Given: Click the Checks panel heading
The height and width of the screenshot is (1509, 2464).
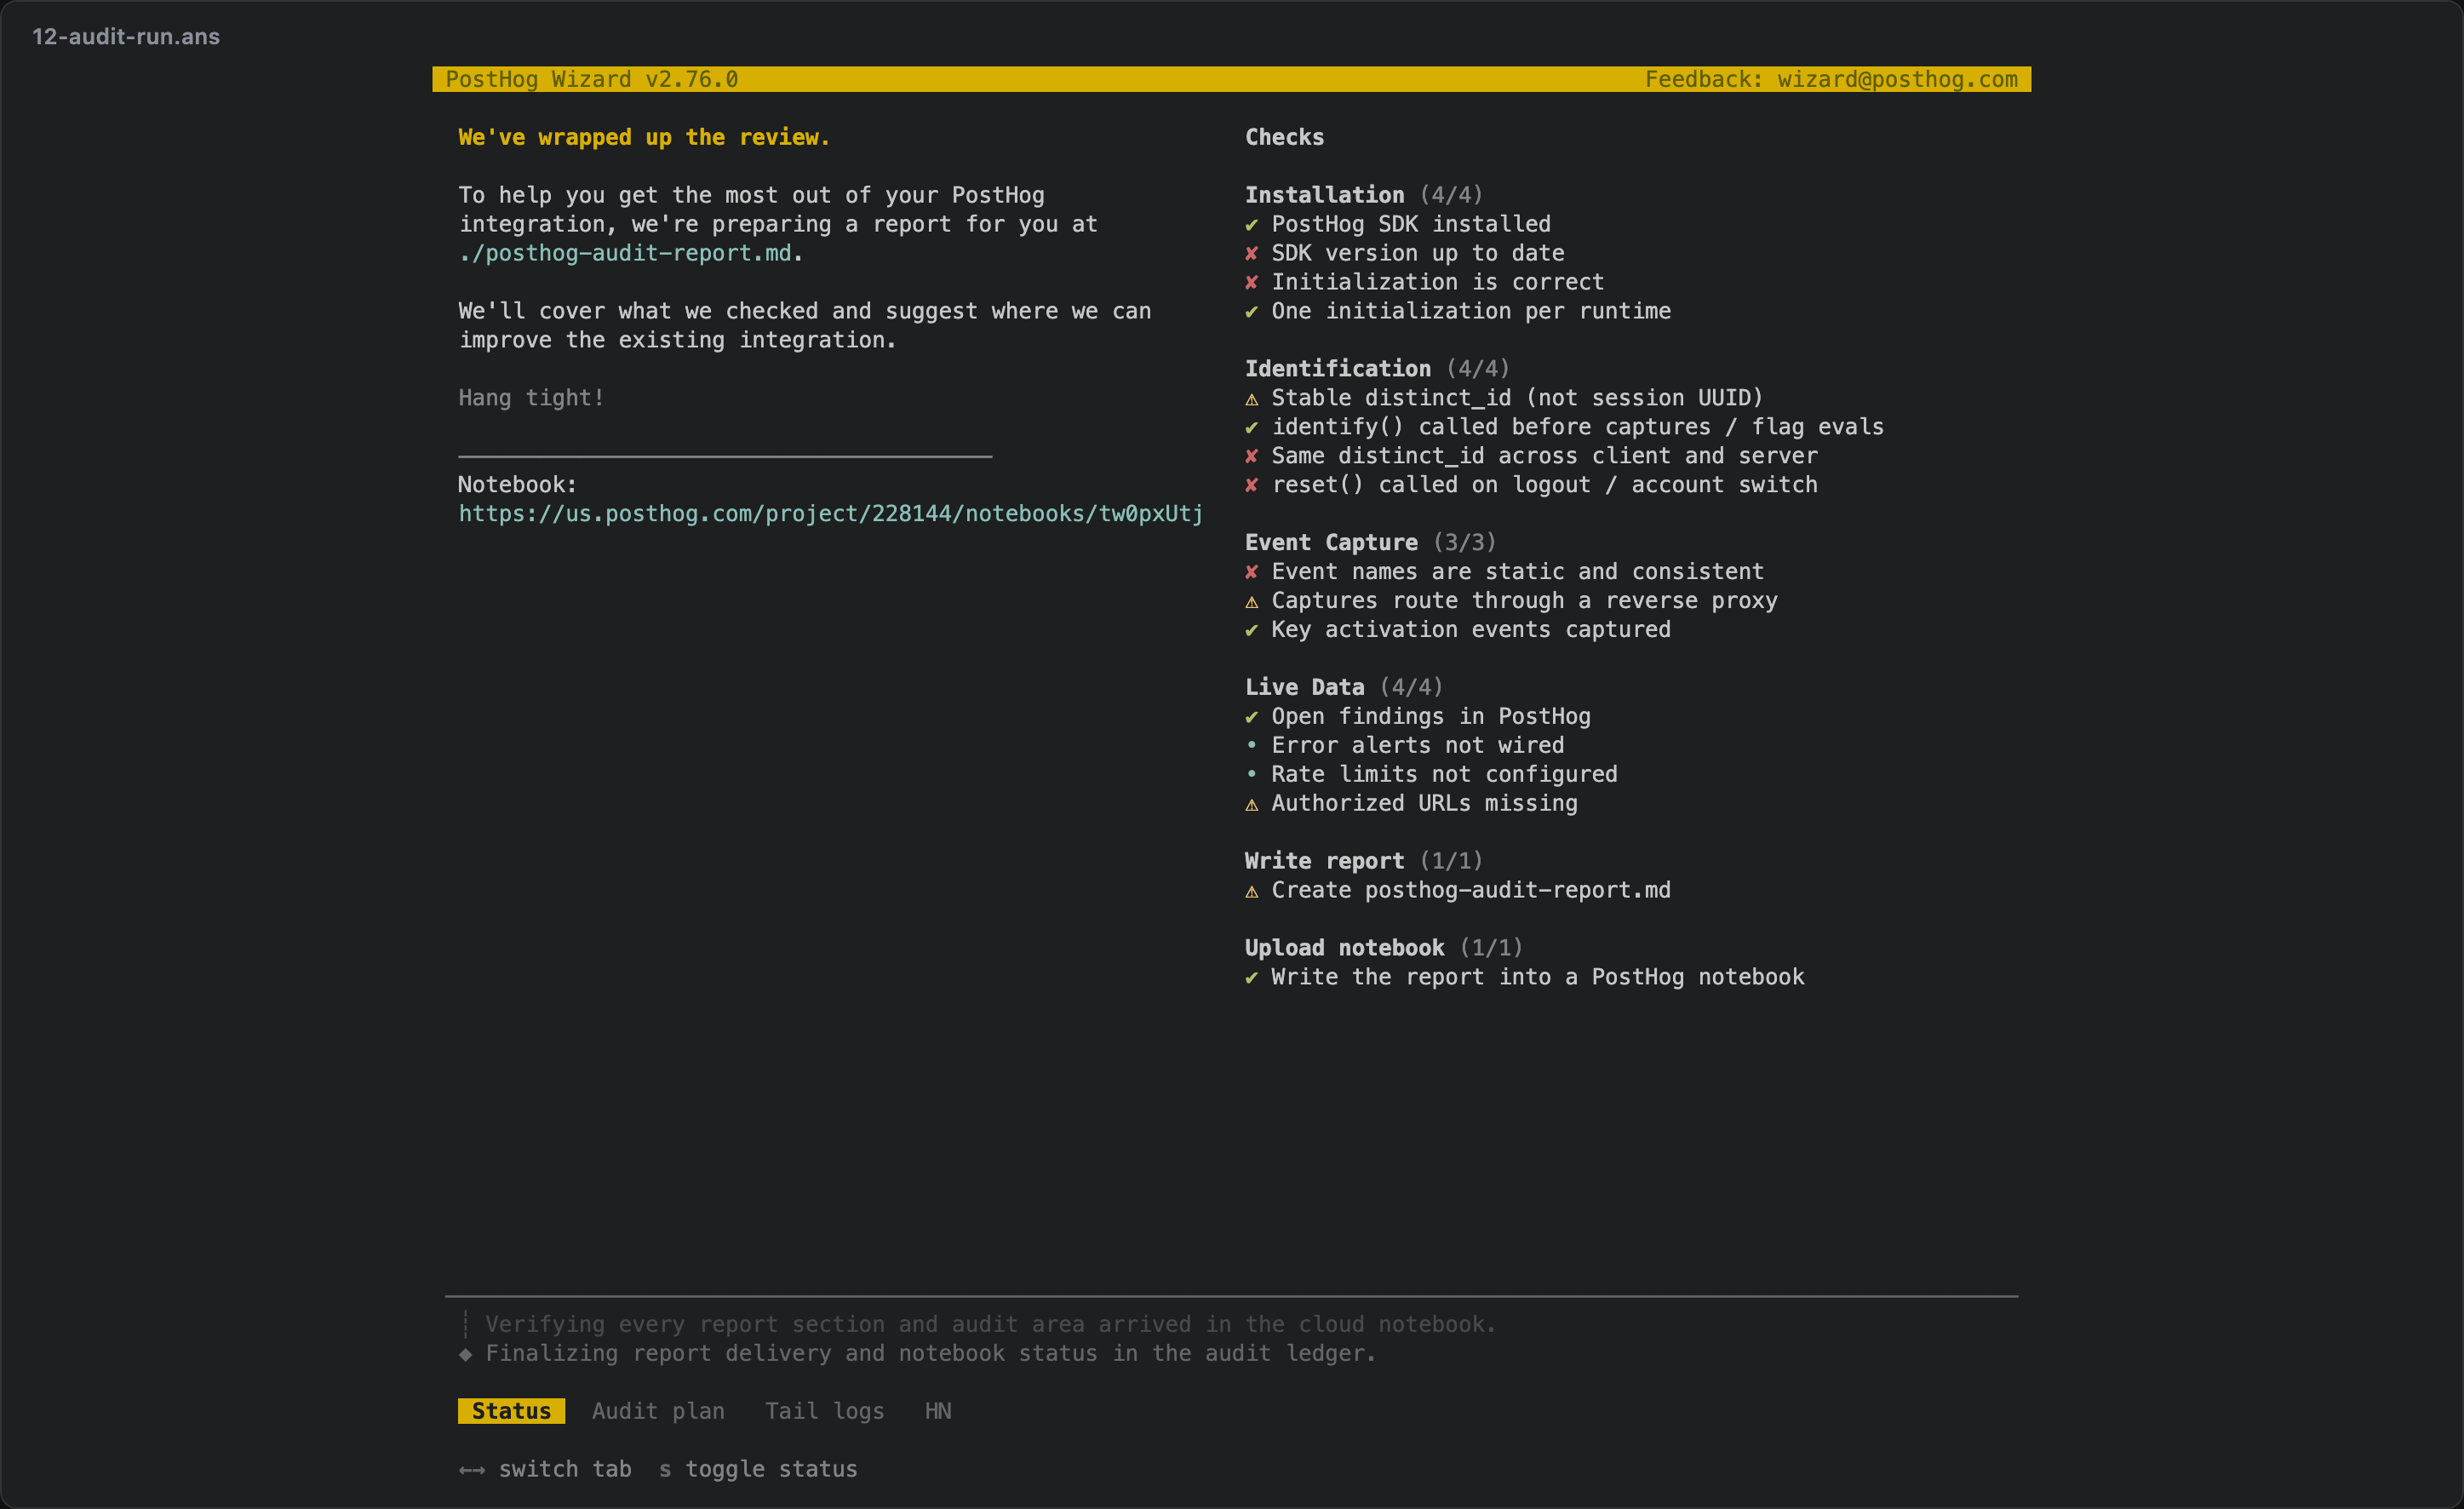Looking at the screenshot, I should tap(1284, 137).
